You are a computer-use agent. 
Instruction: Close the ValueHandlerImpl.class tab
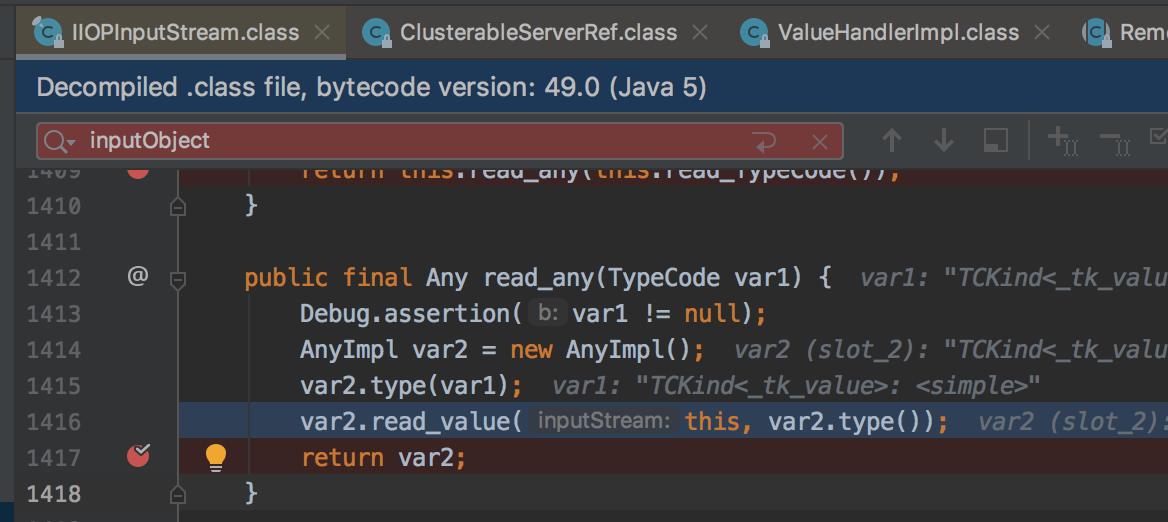(x=1042, y=33)
